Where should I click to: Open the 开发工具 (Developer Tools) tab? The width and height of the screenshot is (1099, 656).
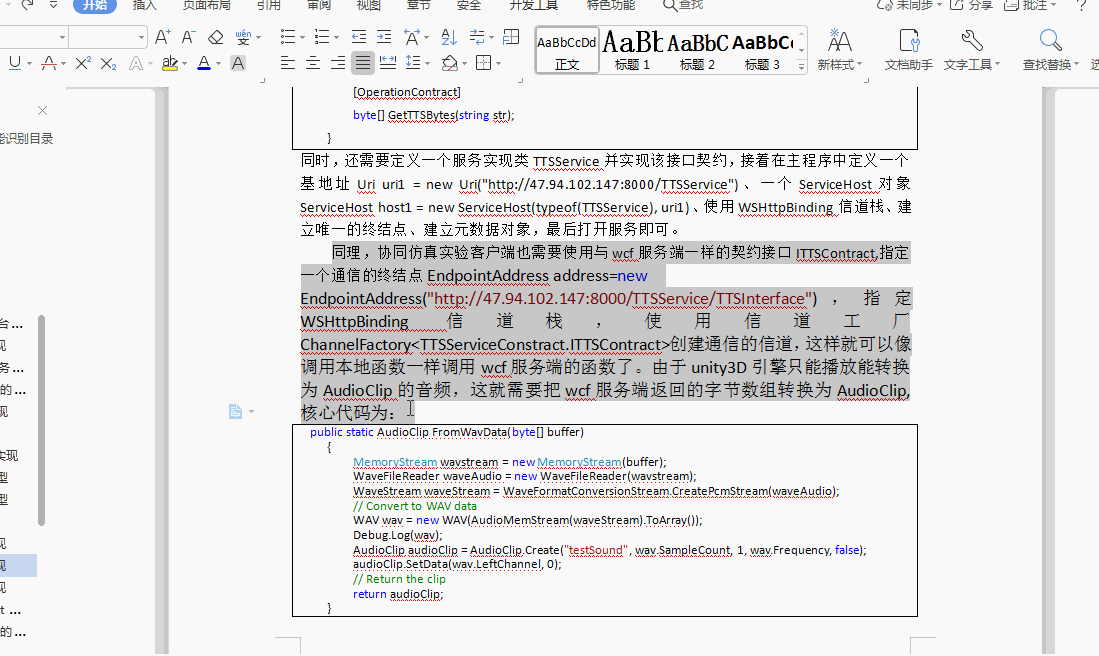coord(533,5)
